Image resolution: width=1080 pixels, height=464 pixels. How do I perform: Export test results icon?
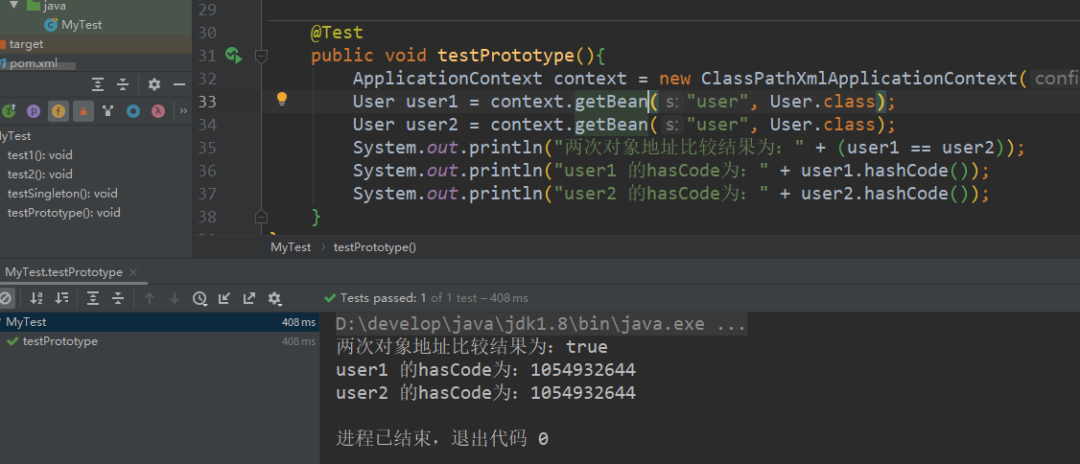pos(249,298)
